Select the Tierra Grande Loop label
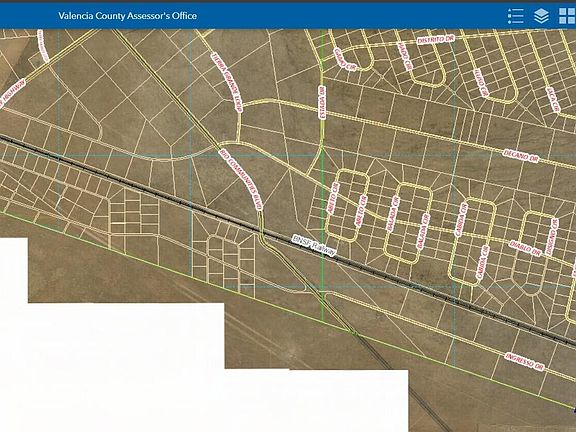Image resolution: width=576 pixels, height=432 pixels. (227, 82)
